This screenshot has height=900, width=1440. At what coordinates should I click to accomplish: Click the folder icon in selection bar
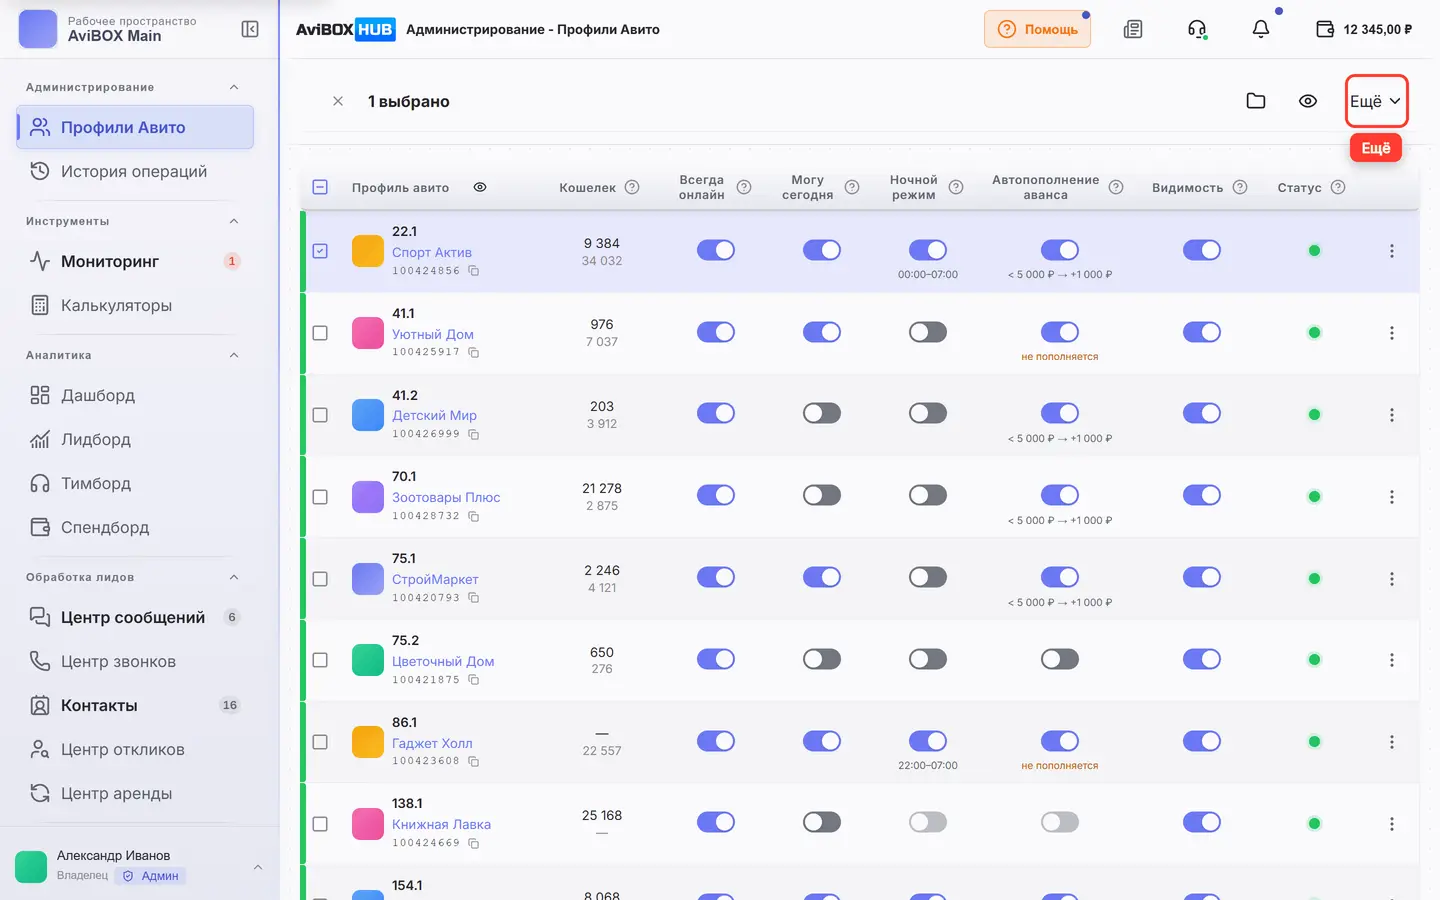pos(1256,101)
